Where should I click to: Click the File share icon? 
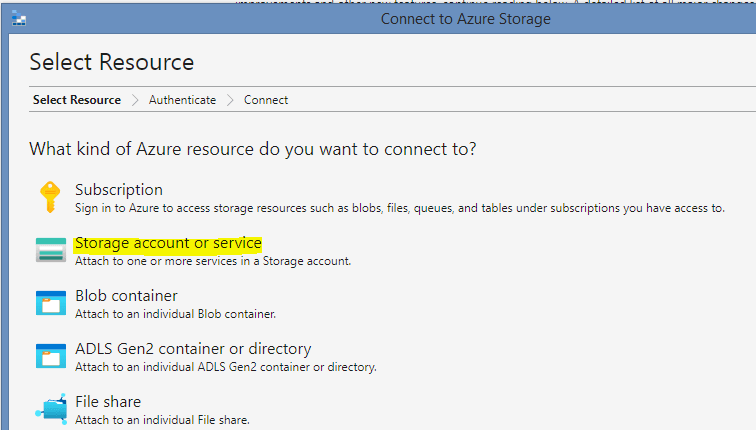[51, 409]
